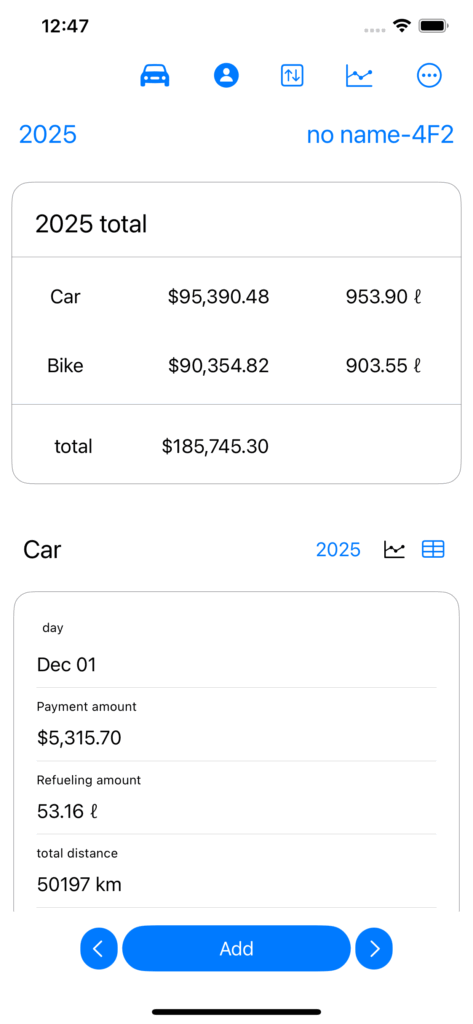The image size is (473, 1024).
Task: Tap the car vehicle icon in toolbar
Action: pos(155,76)
